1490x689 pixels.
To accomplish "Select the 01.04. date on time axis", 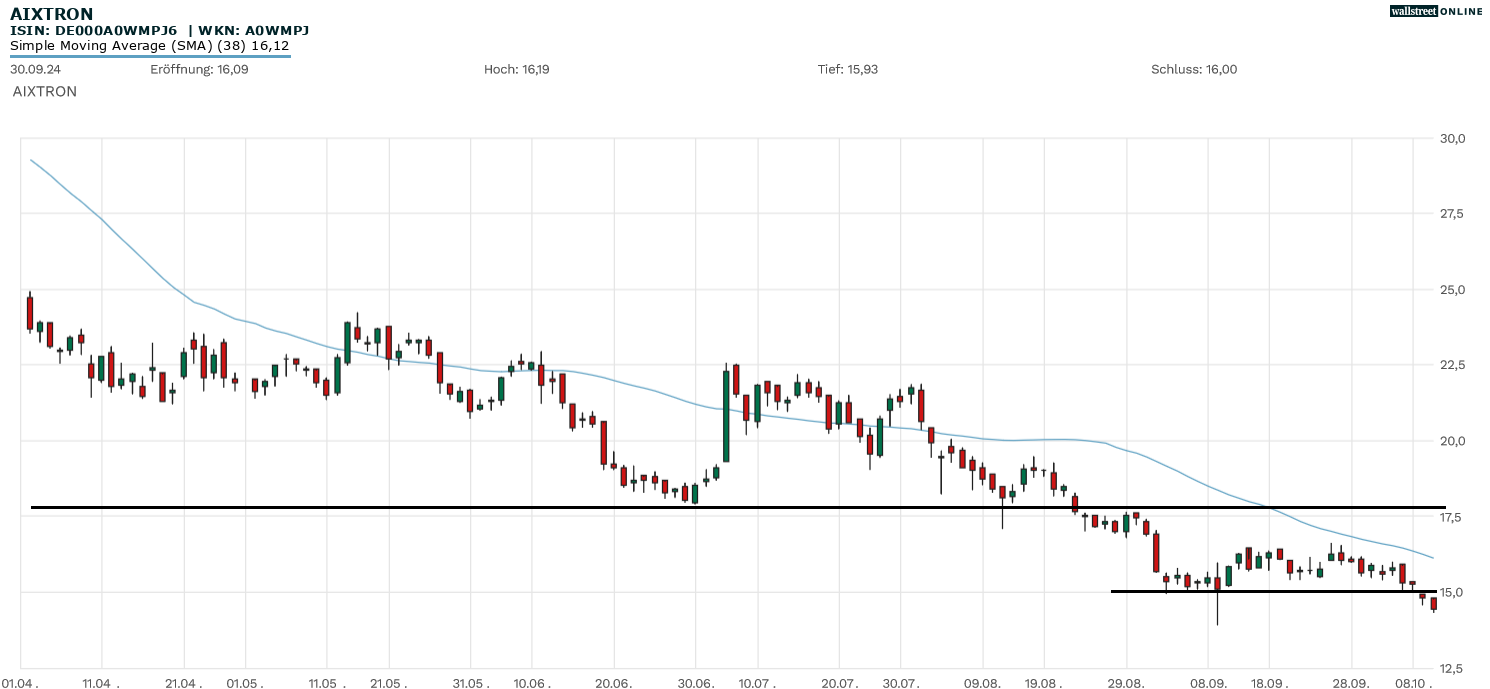I will click(19, 684).
